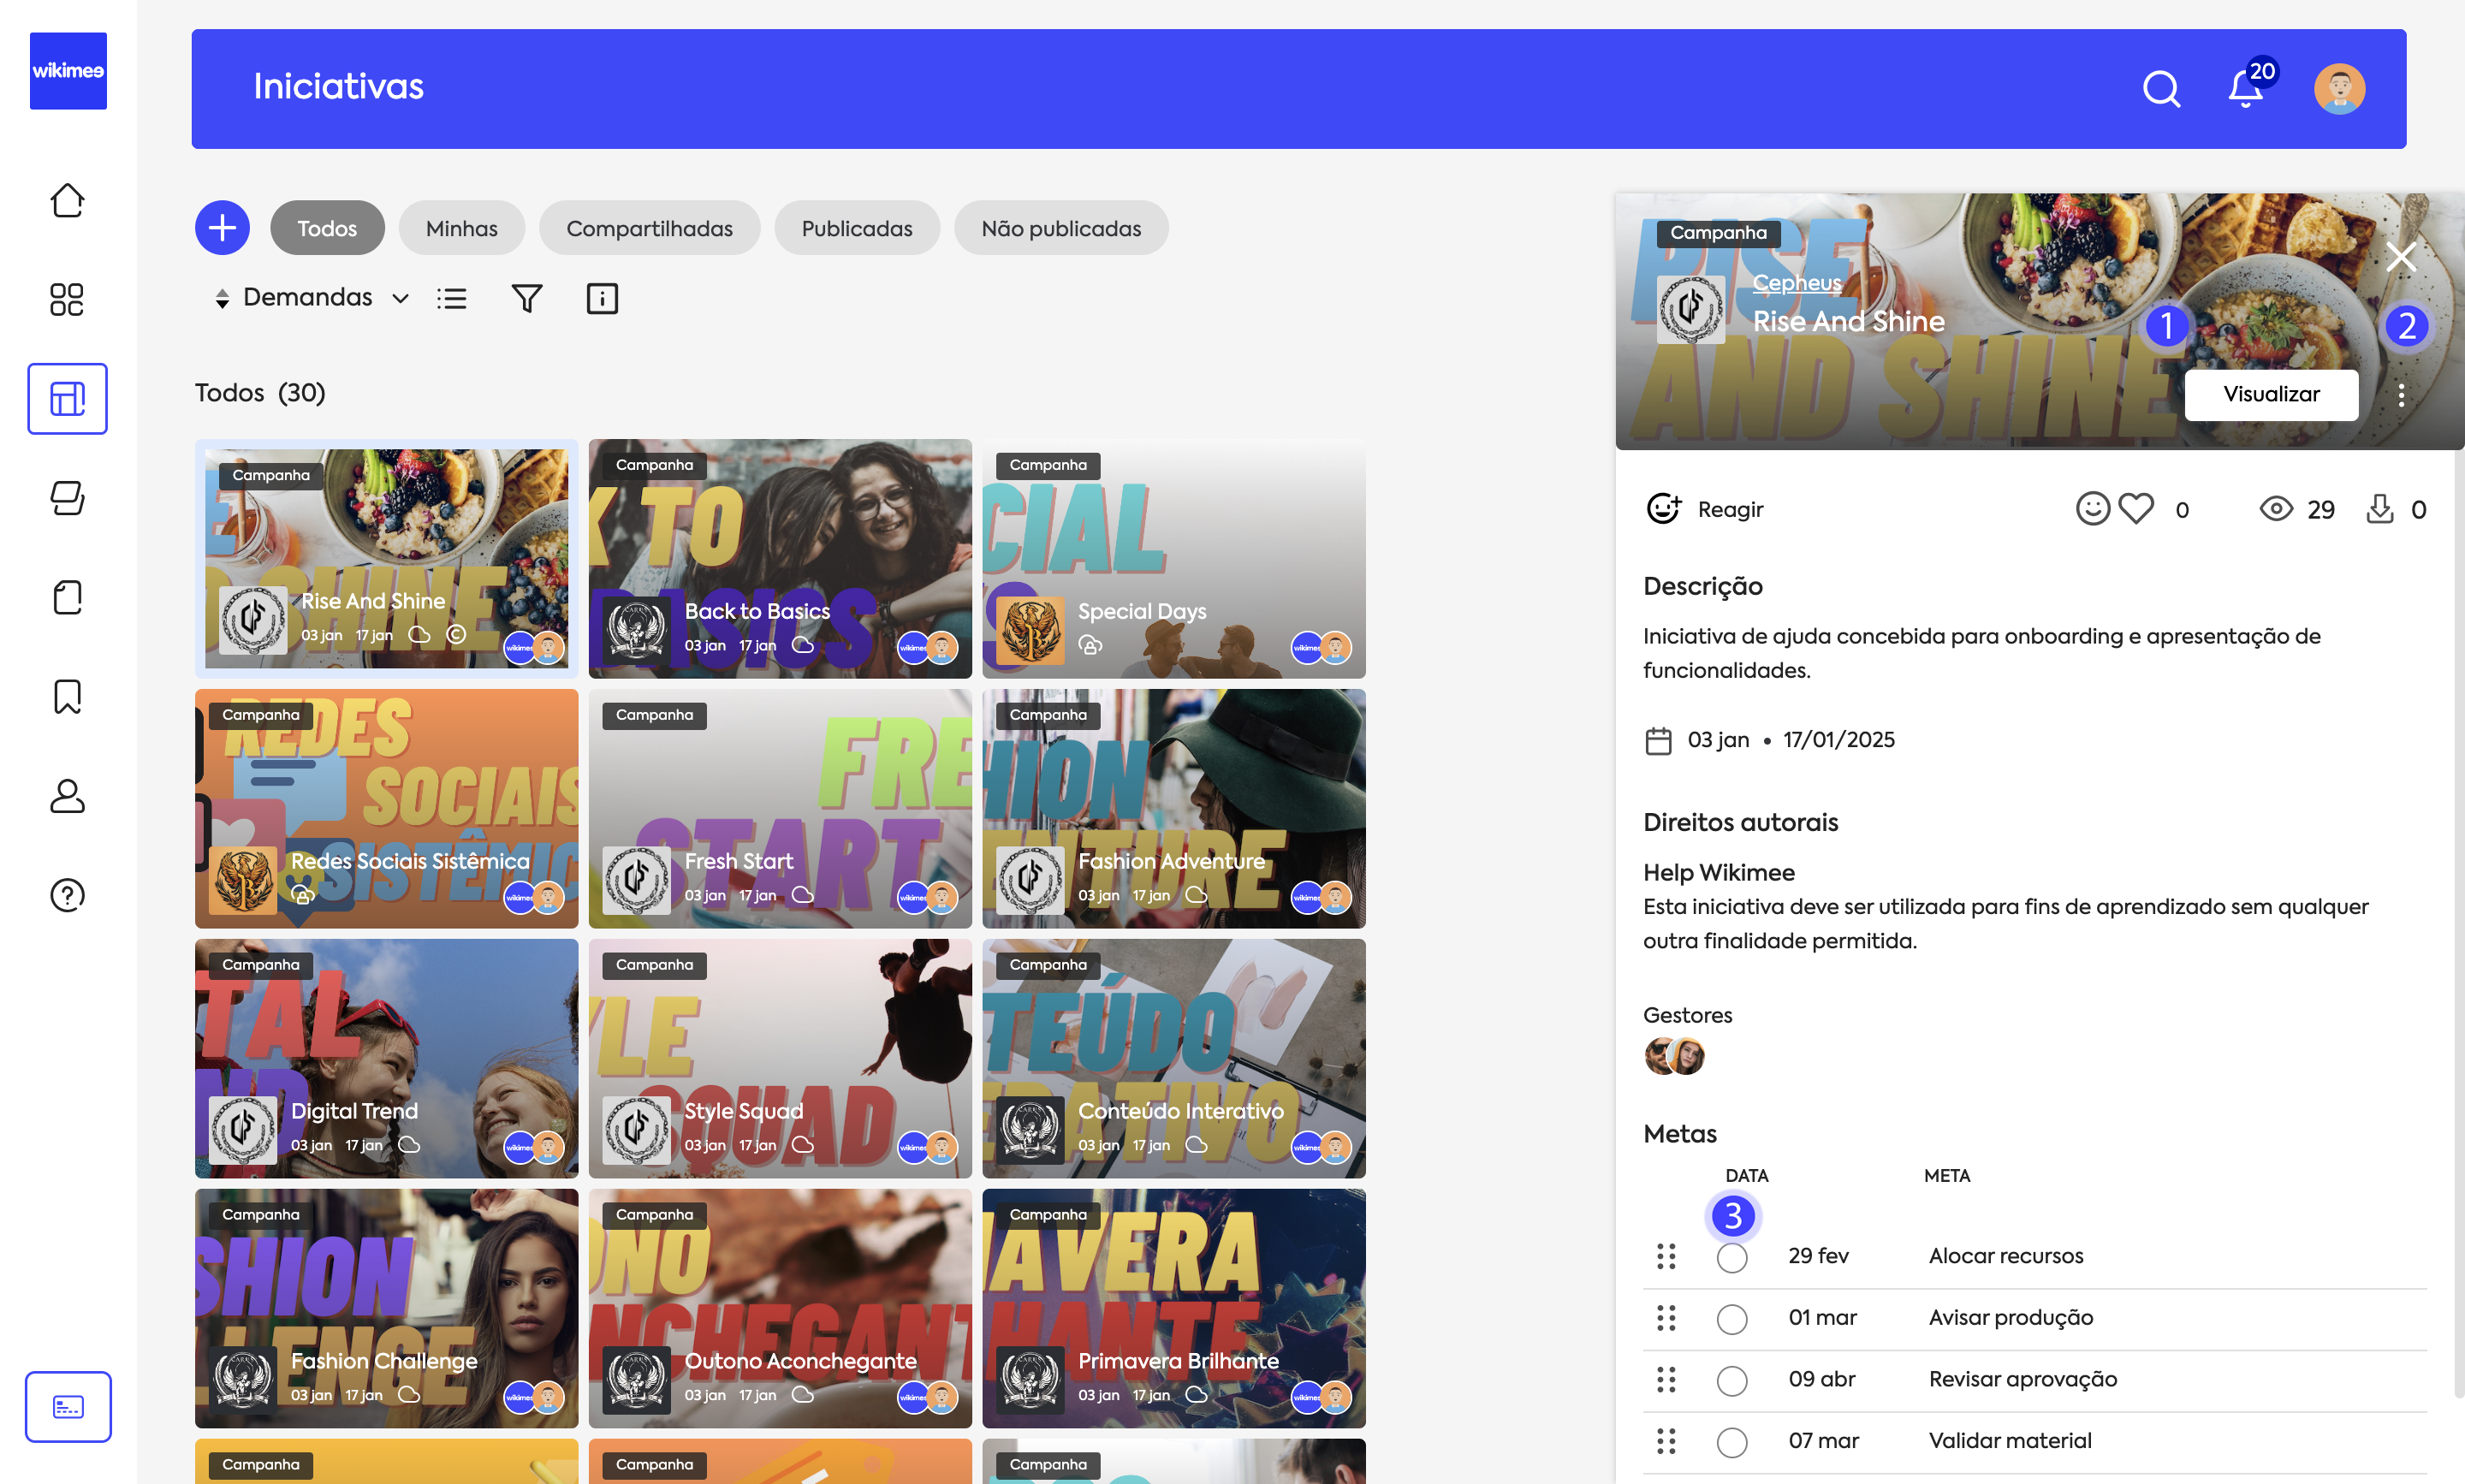
Task: Open the three-dot menu beside Visualizar
Action: (x=2401, y=395)
